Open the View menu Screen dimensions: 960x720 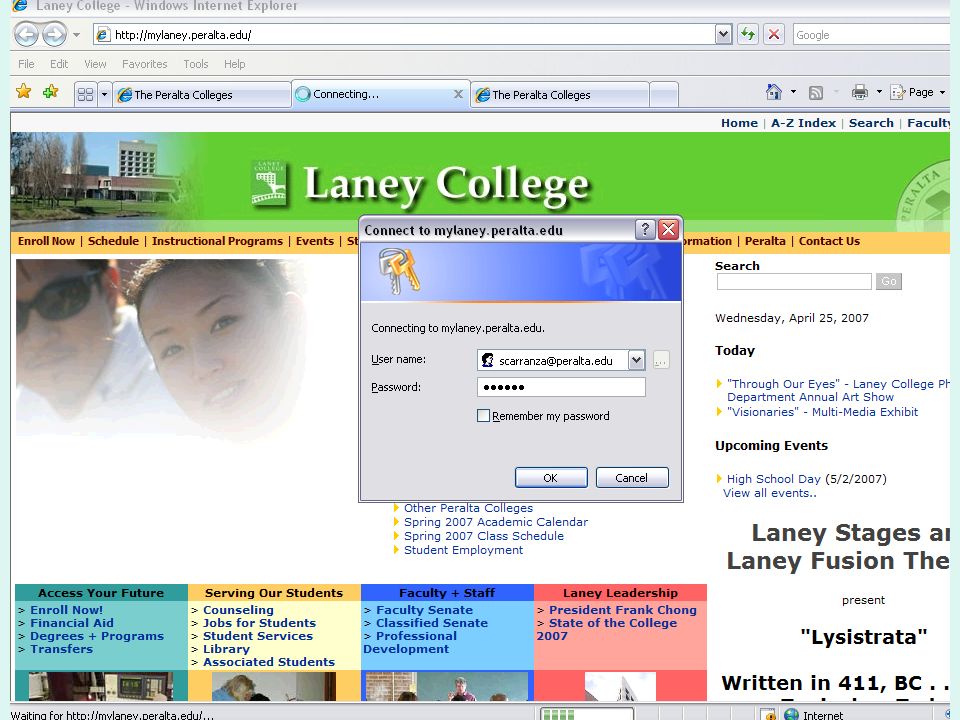pyautogui.click(x=95, y=64)
